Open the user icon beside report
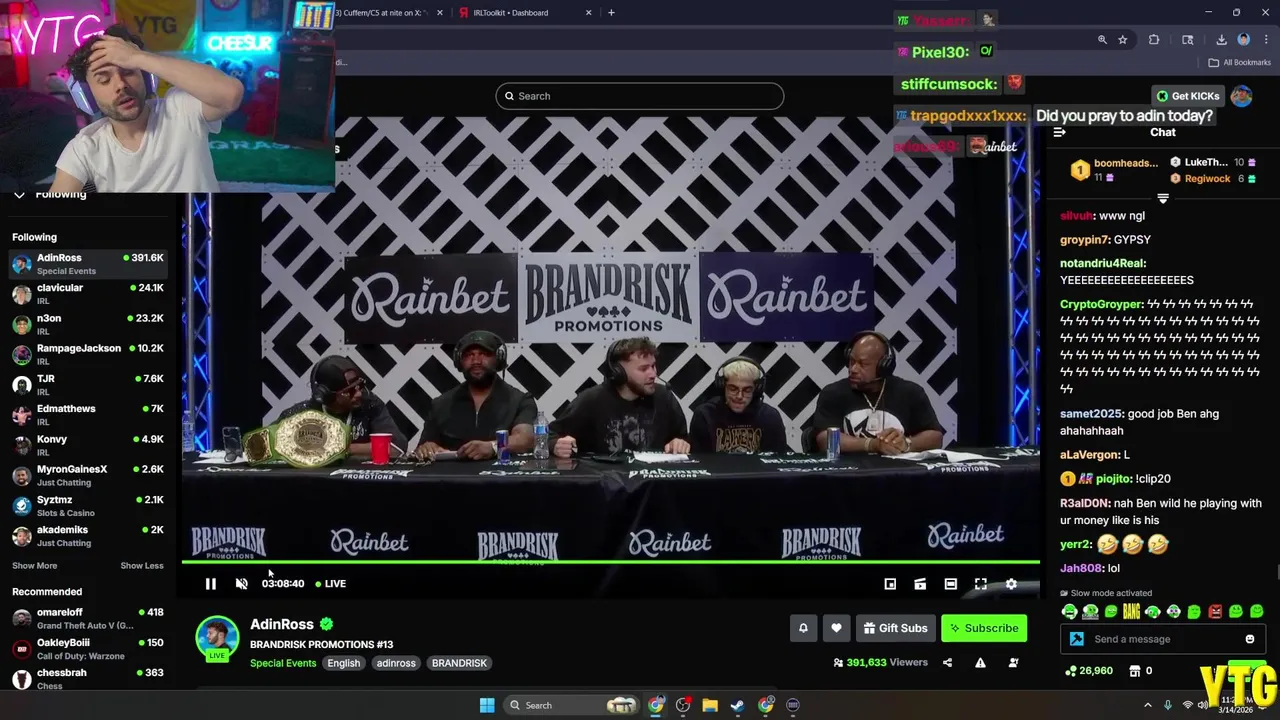Viewport: 1280px width, 720px height. point(1013,662)
